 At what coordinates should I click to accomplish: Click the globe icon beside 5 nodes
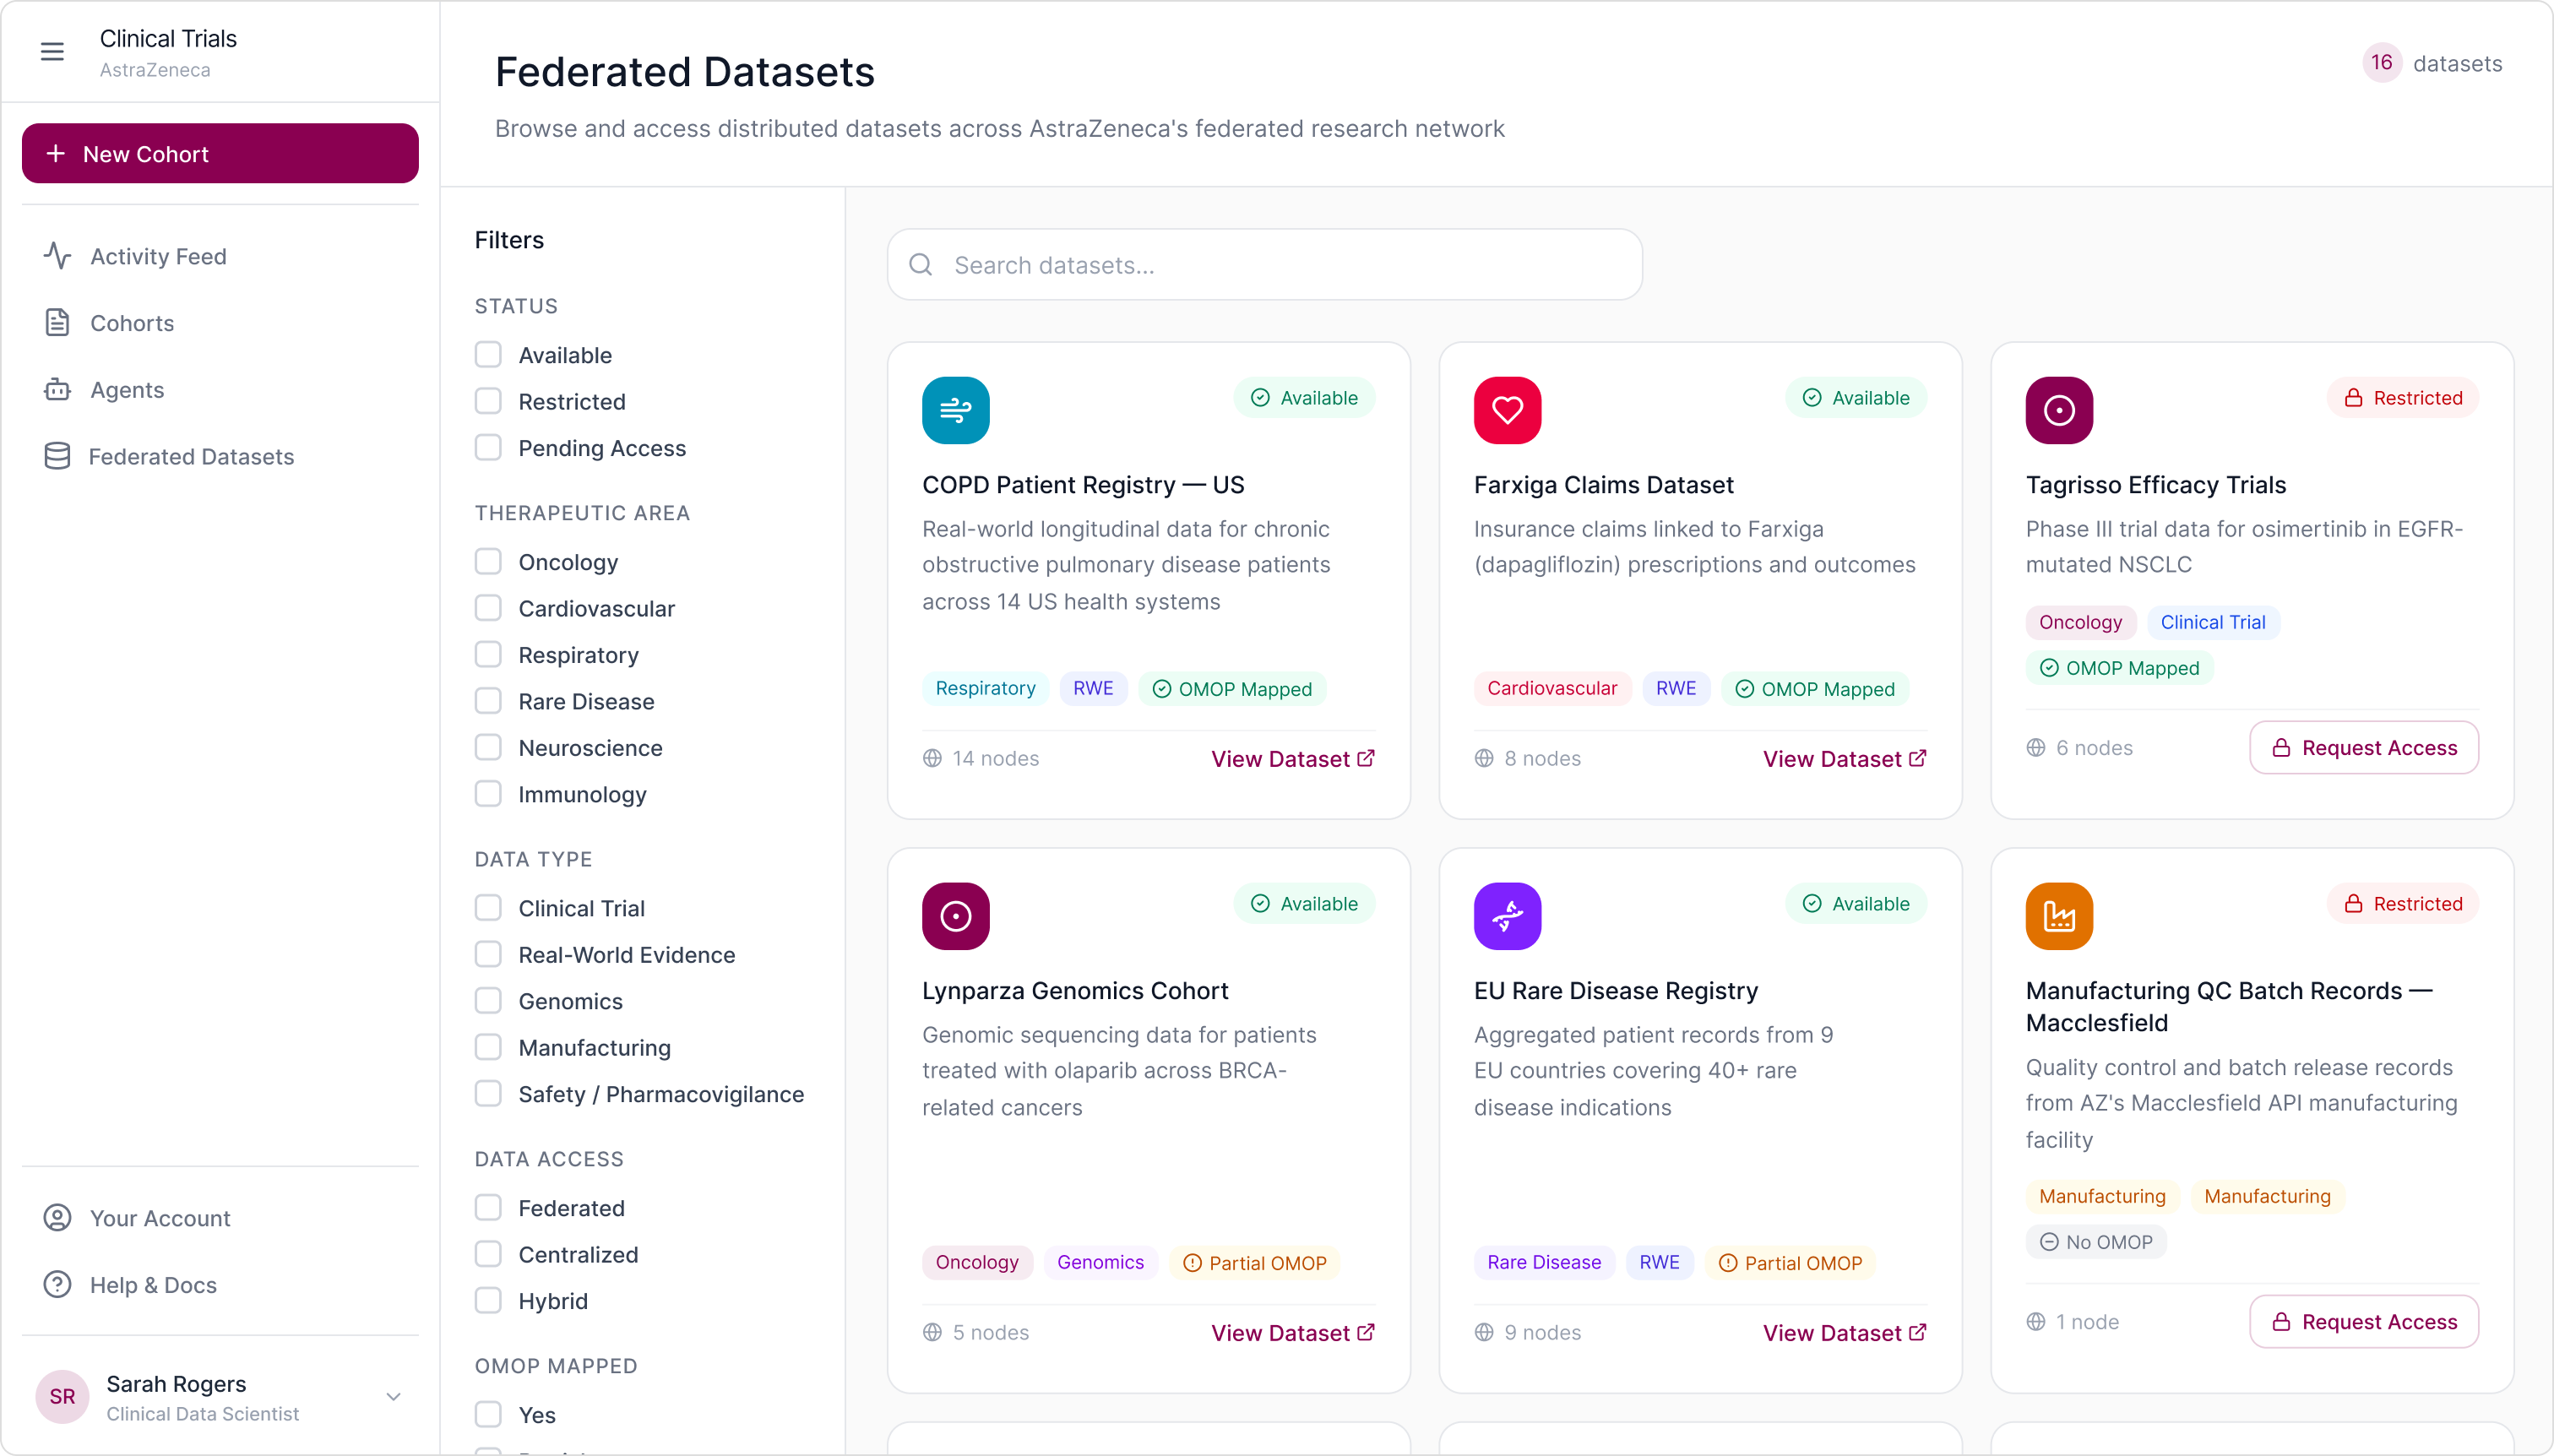point(932,1332)
